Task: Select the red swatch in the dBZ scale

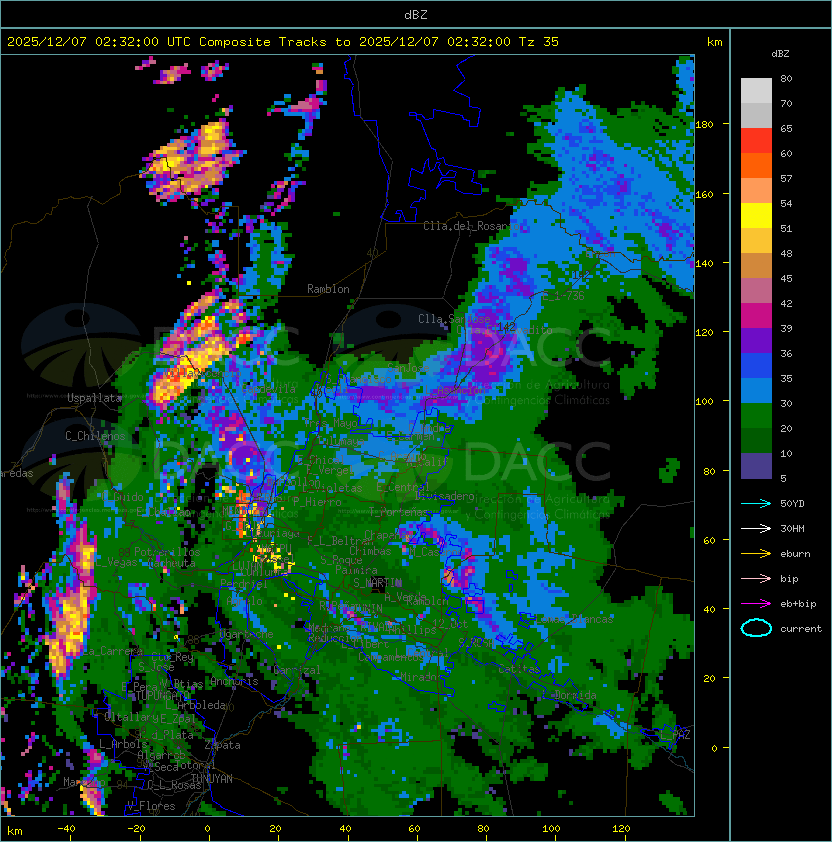Action: [756, 141]
